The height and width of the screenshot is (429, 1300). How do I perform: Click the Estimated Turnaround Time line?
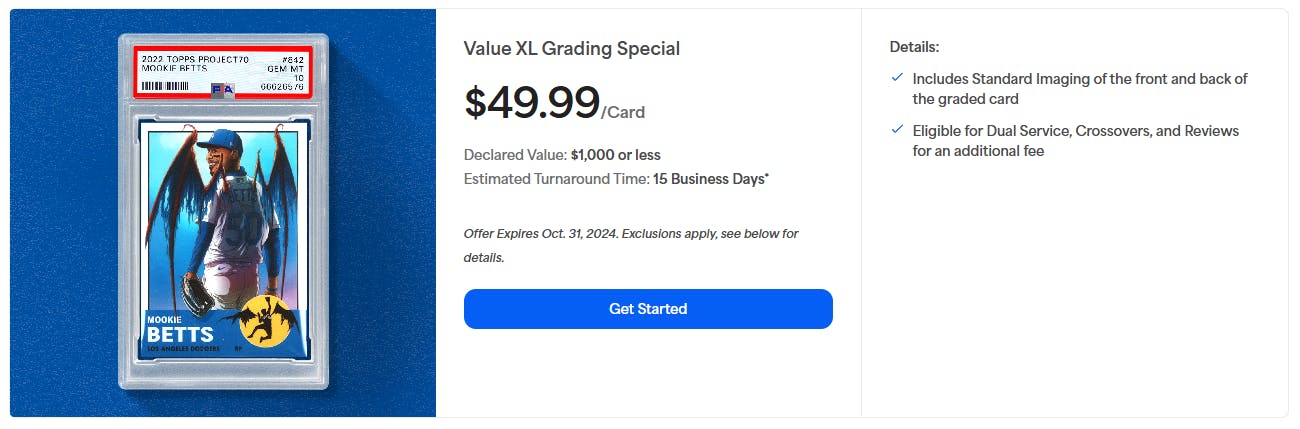click(x=616, y=179)
